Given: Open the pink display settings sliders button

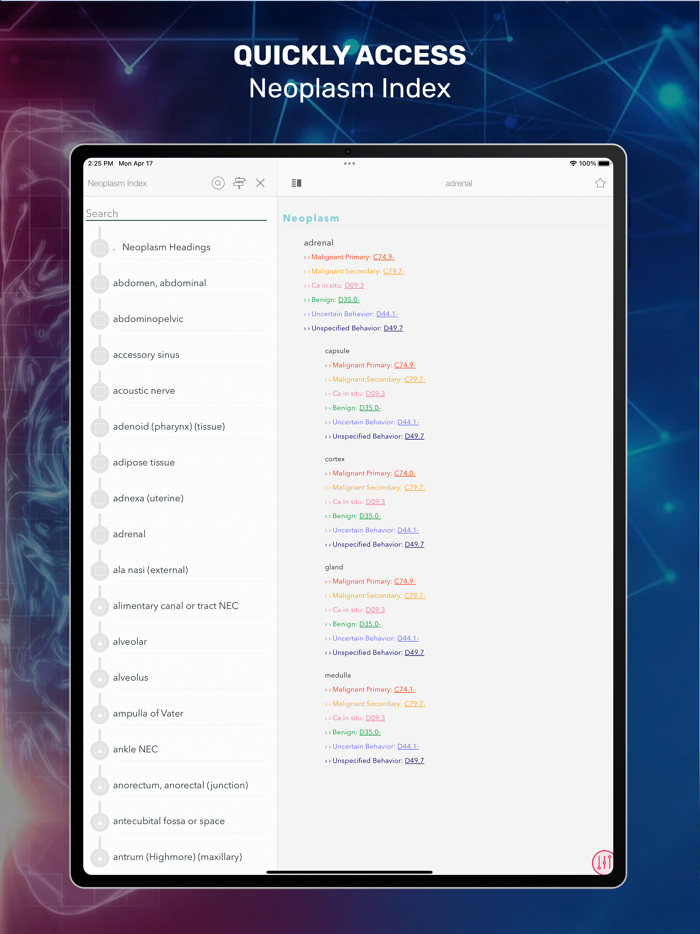Looking at the screenshot, I should click(x=602, y=862).
